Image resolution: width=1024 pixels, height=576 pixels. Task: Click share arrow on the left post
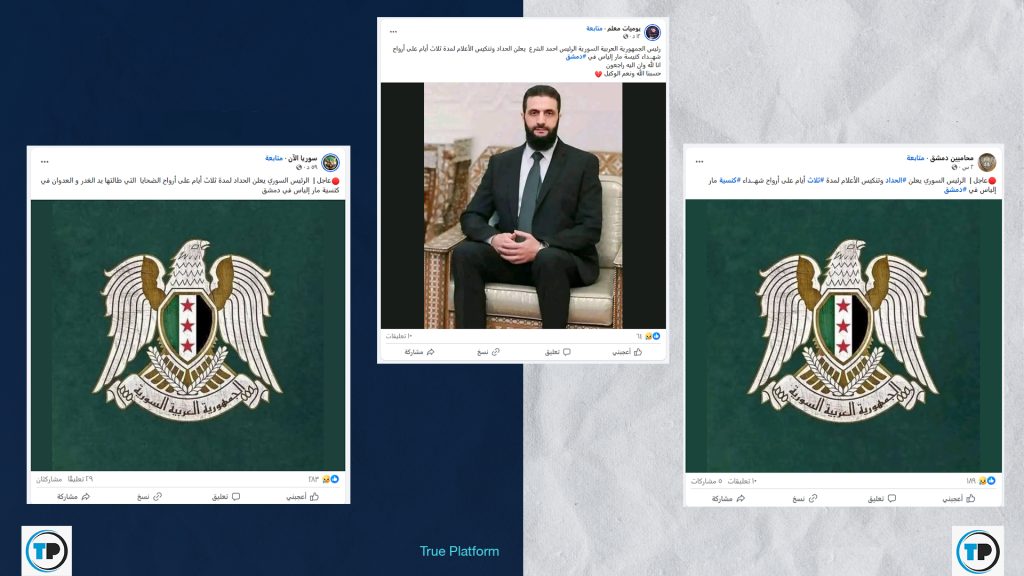pos(86,497)
